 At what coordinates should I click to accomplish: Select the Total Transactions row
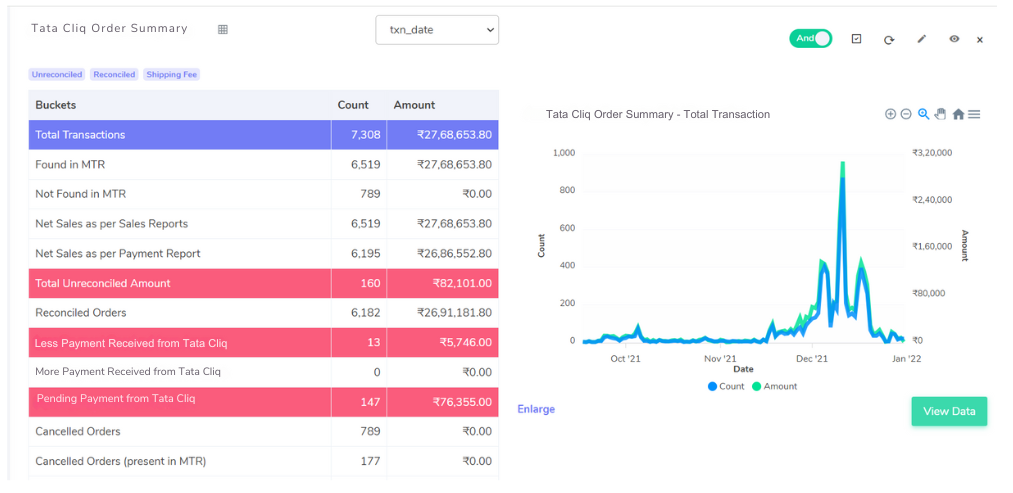click(x=264, y=135)
